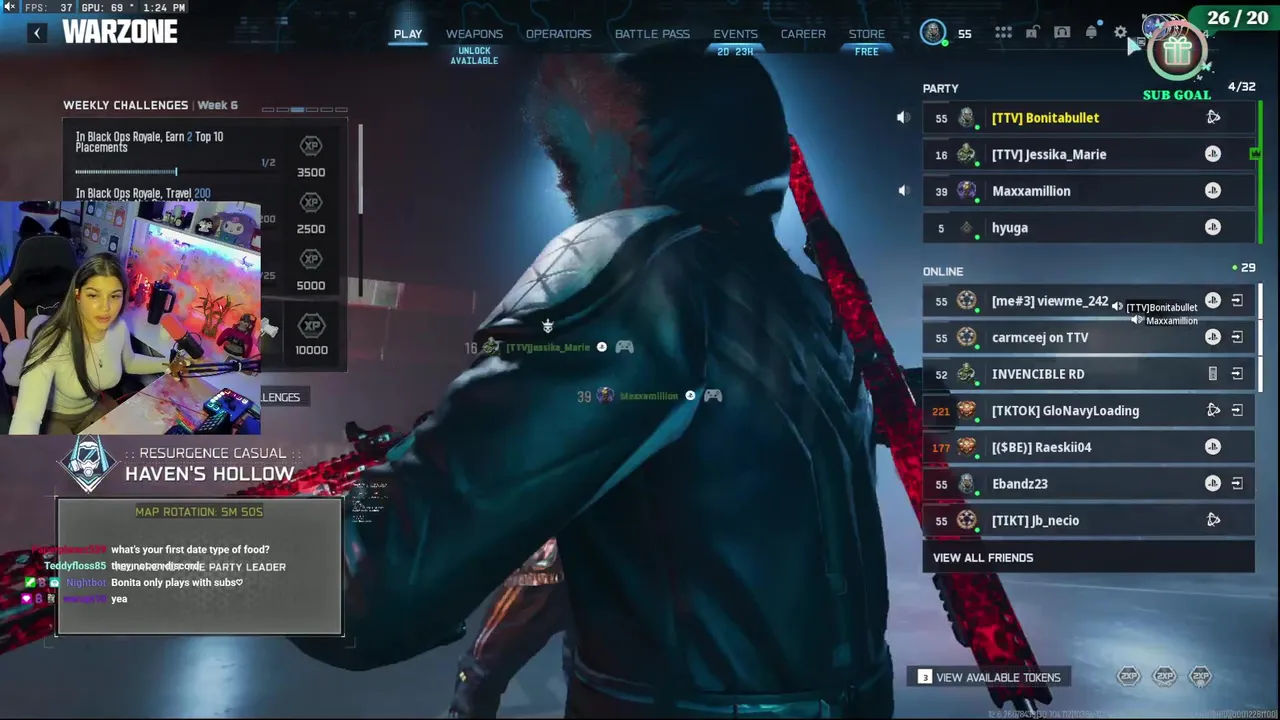Image resolution: width=1280 pixels, height=720 pixels.
Task: Open the BATTLE PASS tab
Action: [x=652, y=34]
